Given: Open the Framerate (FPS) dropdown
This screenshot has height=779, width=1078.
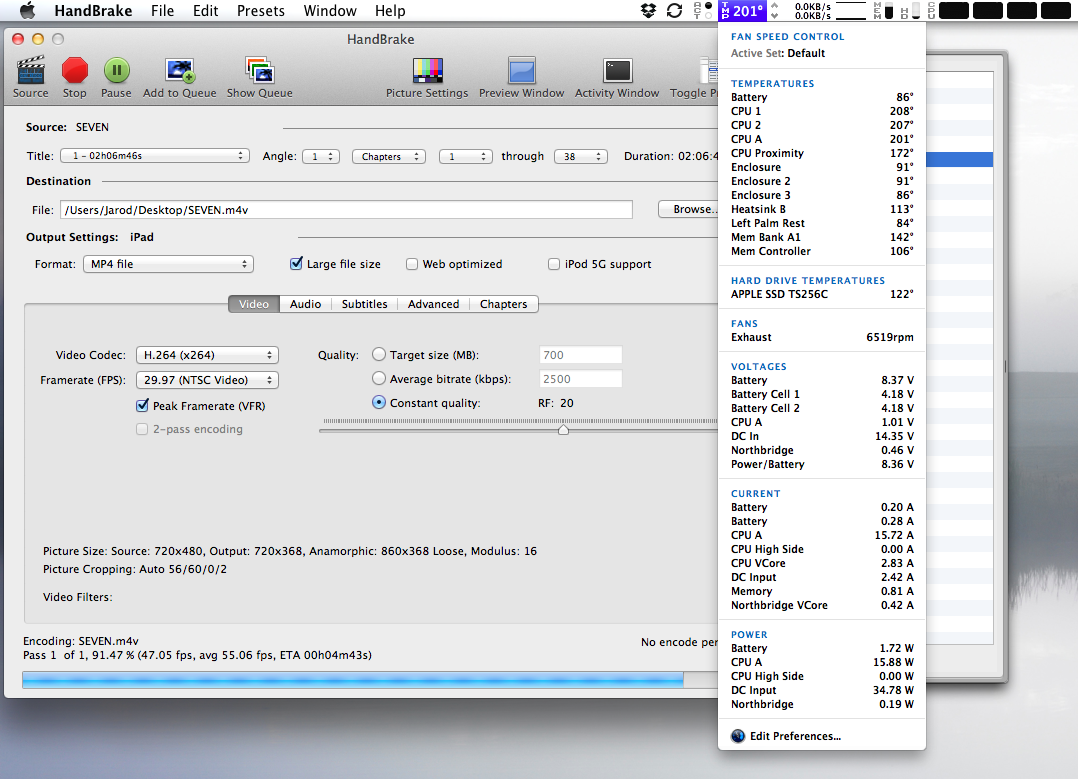Looking at the screenshot, I should (x=207, y=380).
